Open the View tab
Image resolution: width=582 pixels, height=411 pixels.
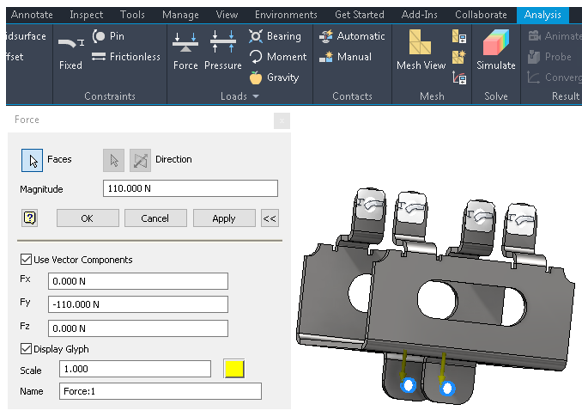227,15
